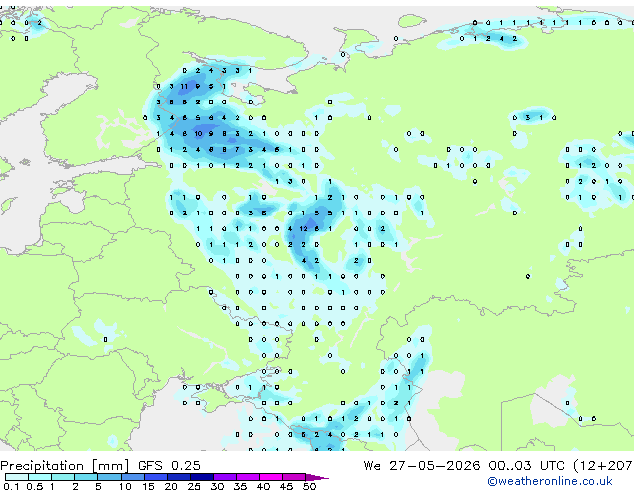The width and height of the screenshot is (634, 490).
Task: Click the 'We 27-05-2026' date text
Action: (x=422, y=466)
